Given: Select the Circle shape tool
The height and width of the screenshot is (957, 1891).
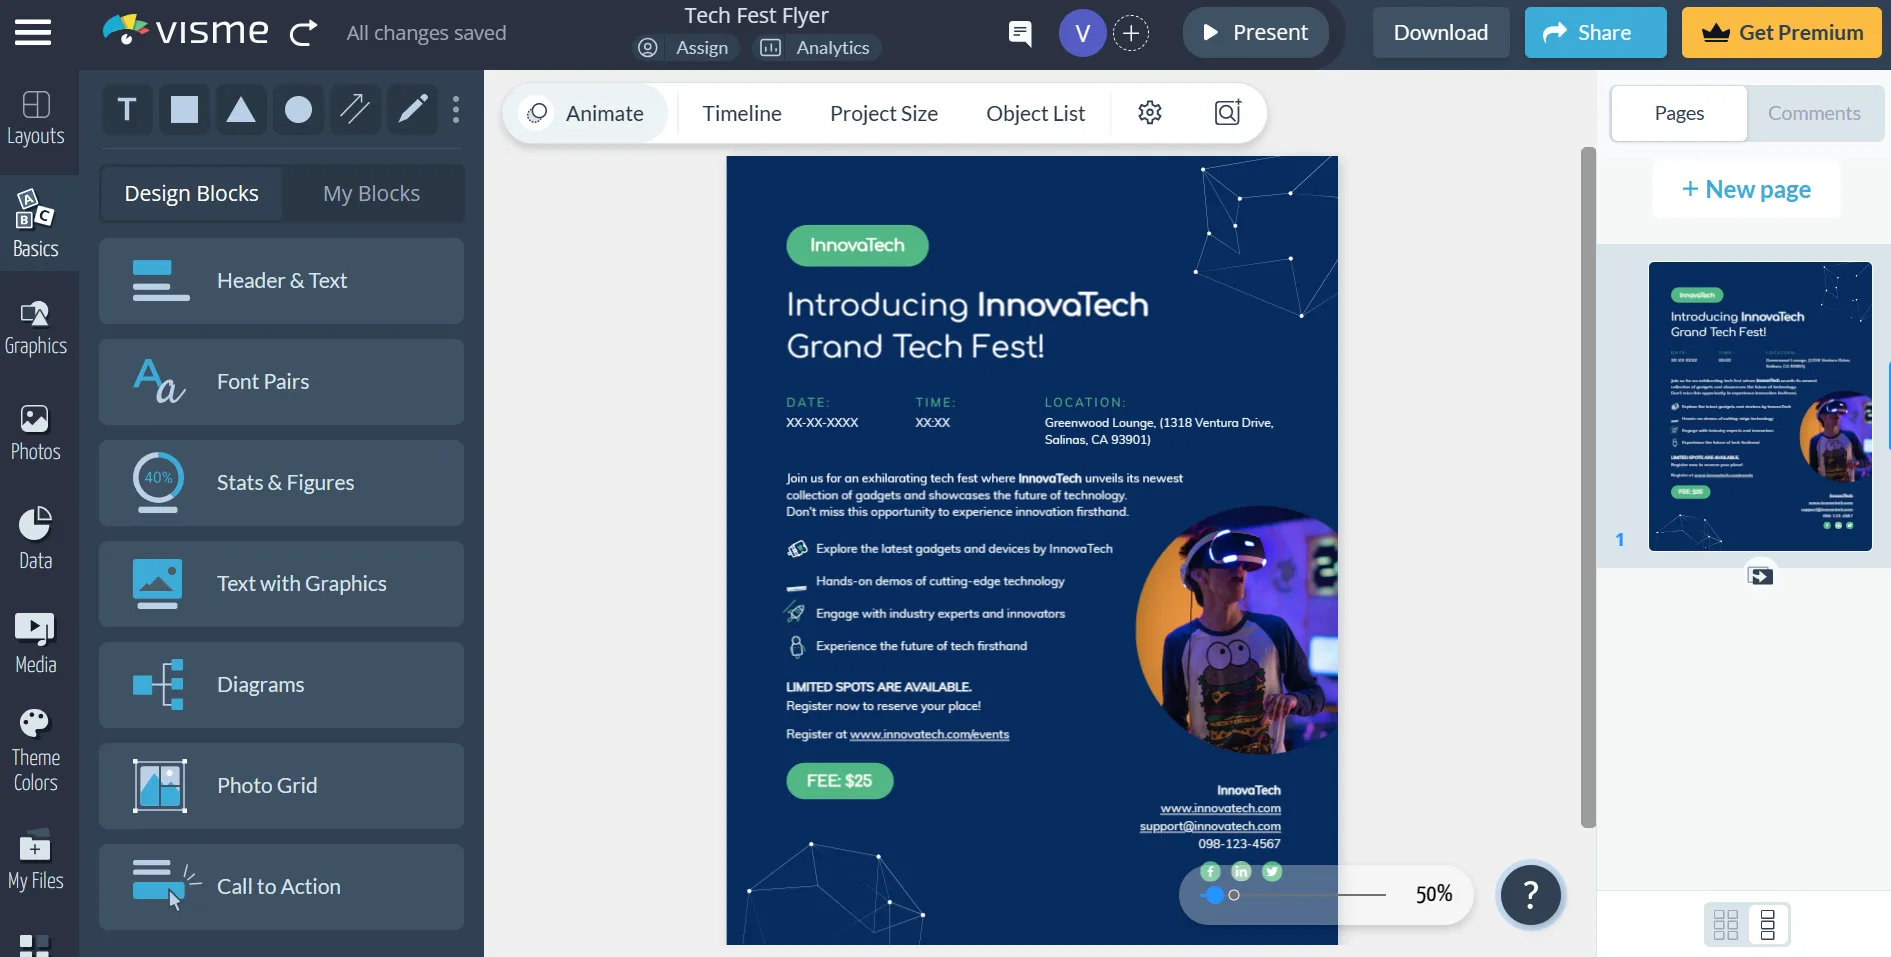Looking at the screenshot, I should 298,109.
